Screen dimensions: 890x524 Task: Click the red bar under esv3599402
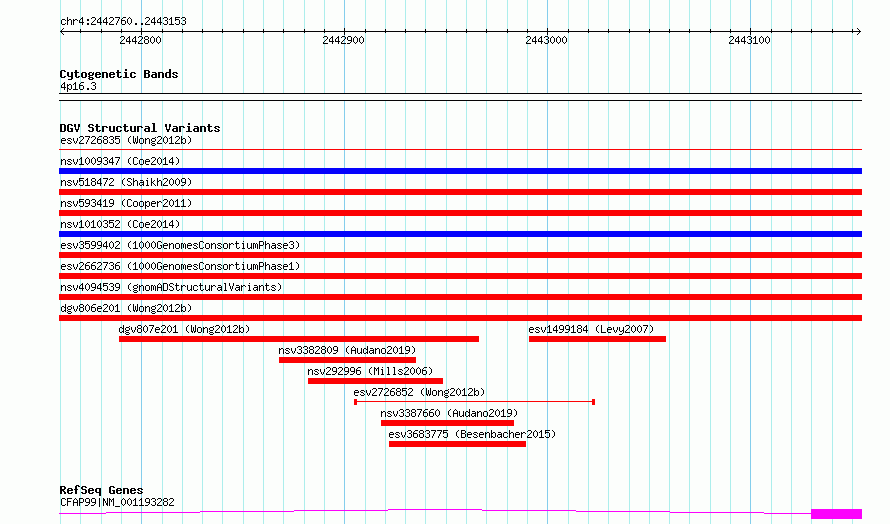tap(460, 255)
